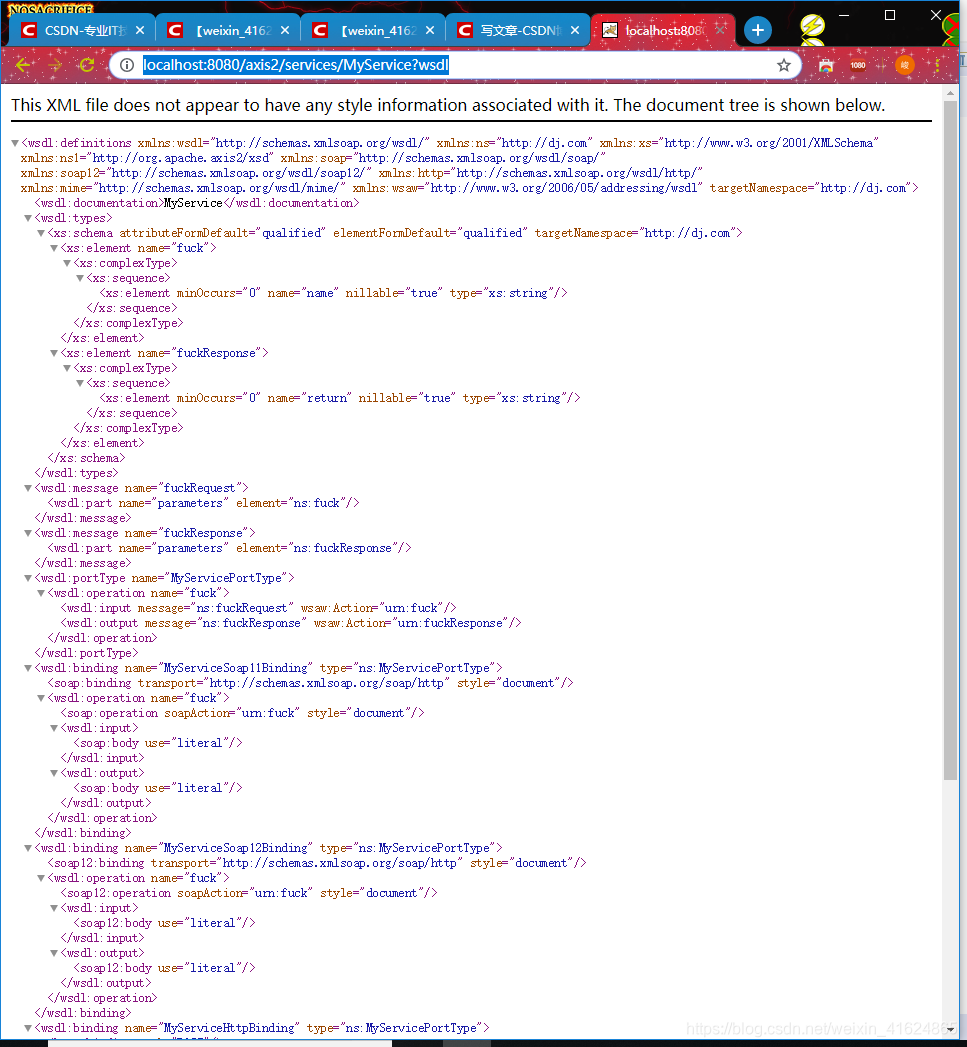
Task: Click the address bar URL field
Action: tap(454, 65)
